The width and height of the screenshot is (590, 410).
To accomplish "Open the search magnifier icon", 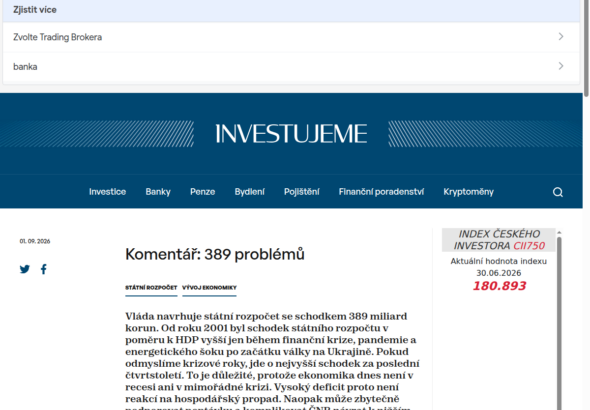I will [x=558, y=192].
